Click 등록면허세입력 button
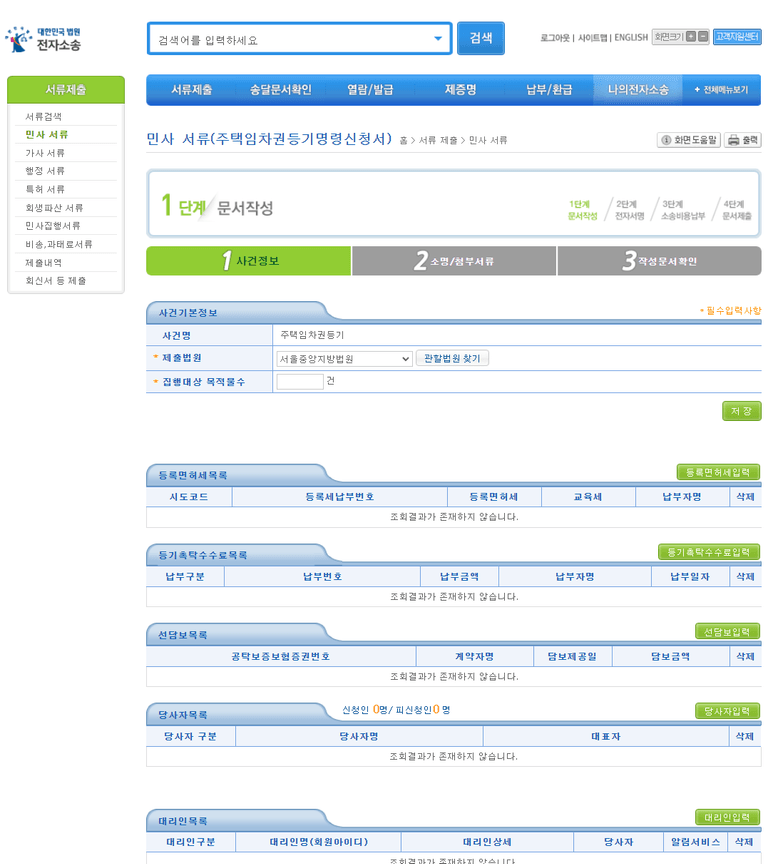Image resolution: width=768 pixels, height=864 pixels. [x=718, y=472]
